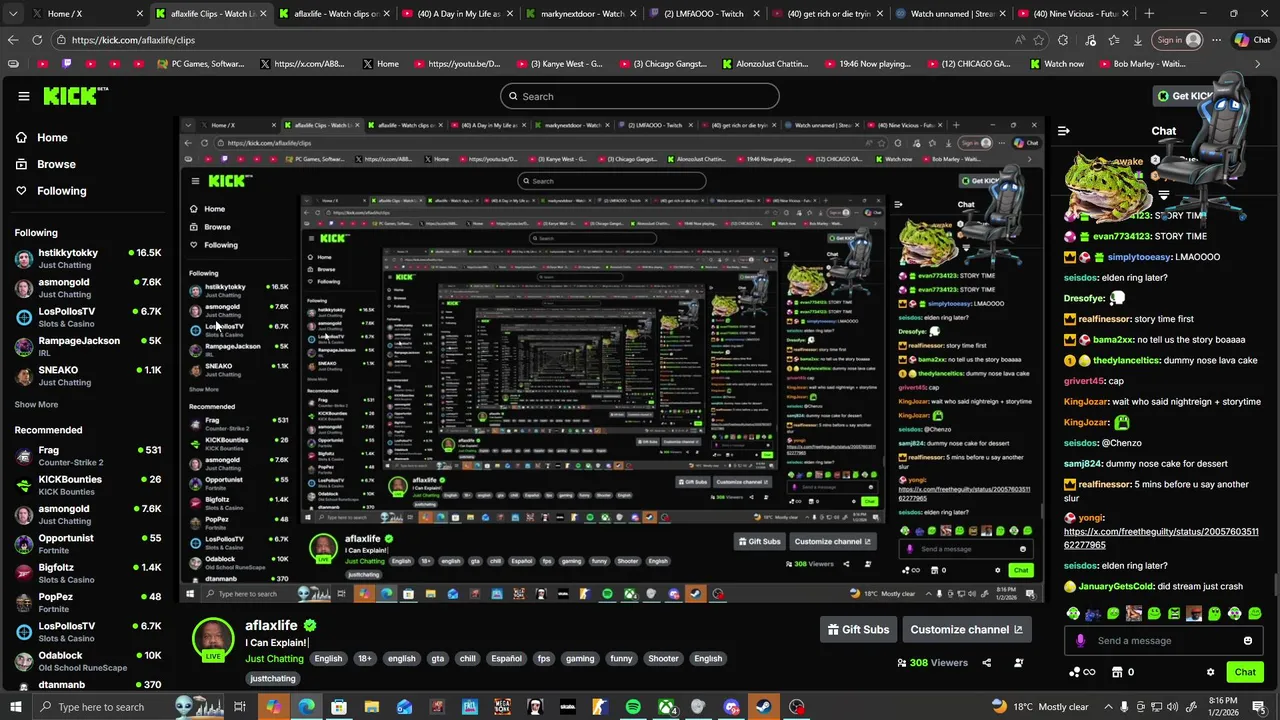Open outer chat settings gear icon

[x=1210, y=672]
